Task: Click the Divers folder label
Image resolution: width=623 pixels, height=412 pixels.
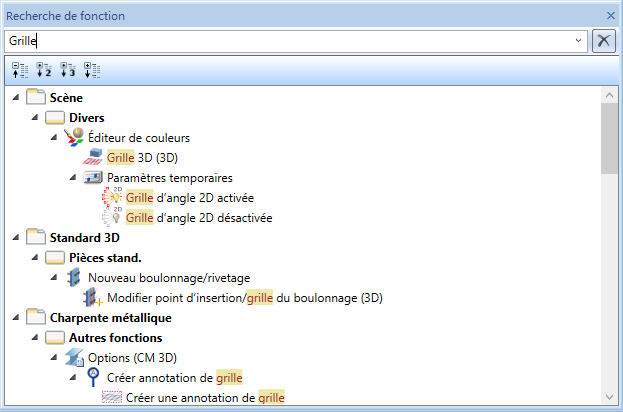Action: click(86, 118)
